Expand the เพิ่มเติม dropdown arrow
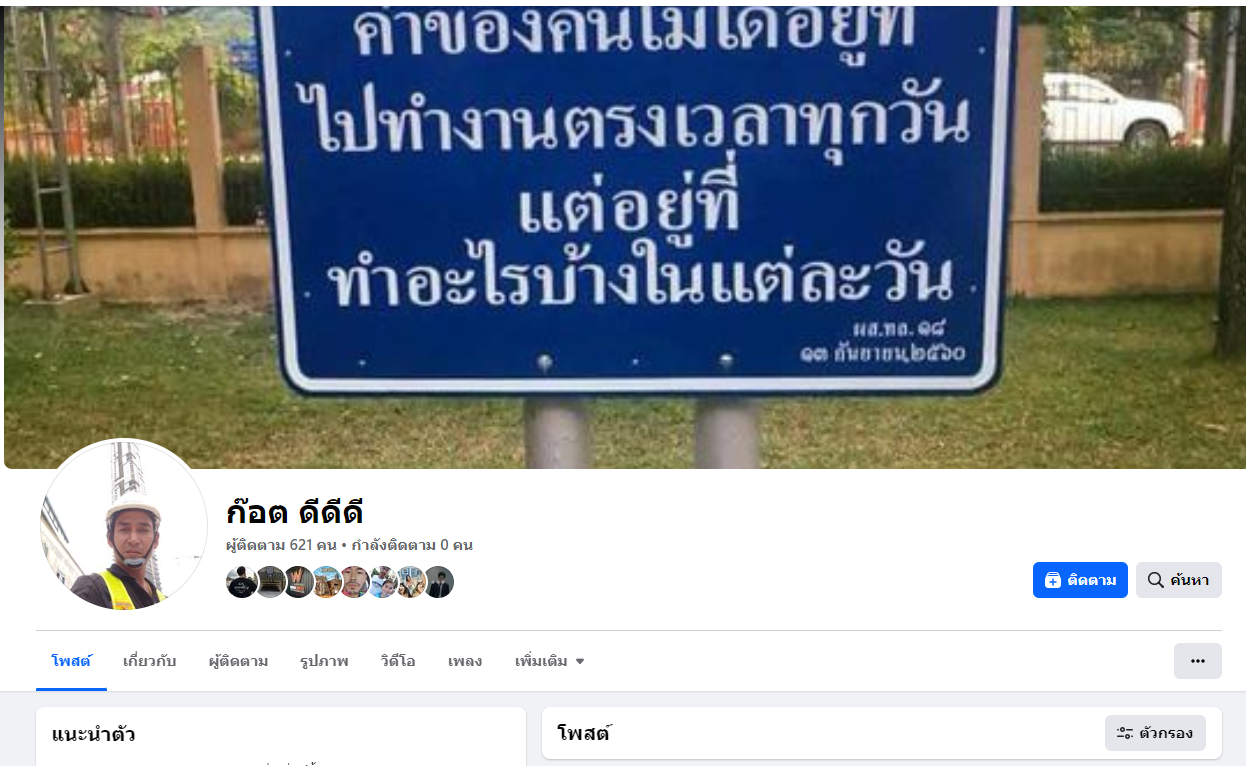The image size is (1246, 766). [x=580, y=661]
